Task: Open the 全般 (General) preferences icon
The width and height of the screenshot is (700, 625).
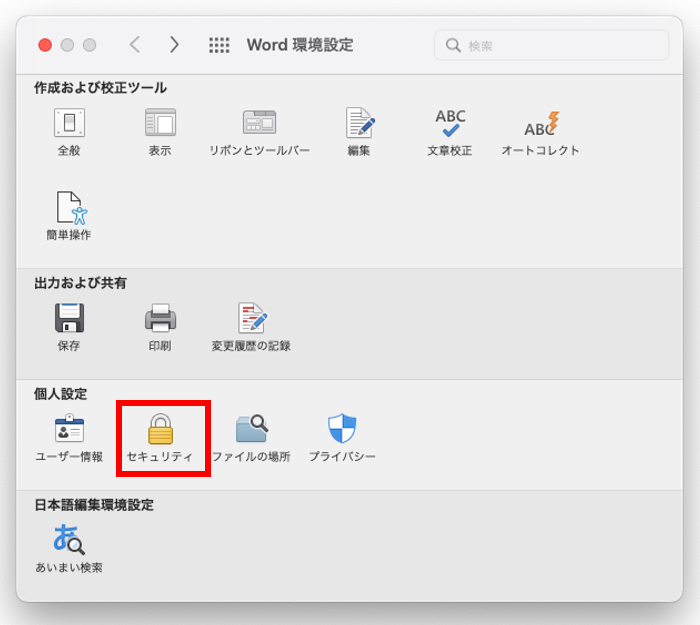Action: point(69,123)
